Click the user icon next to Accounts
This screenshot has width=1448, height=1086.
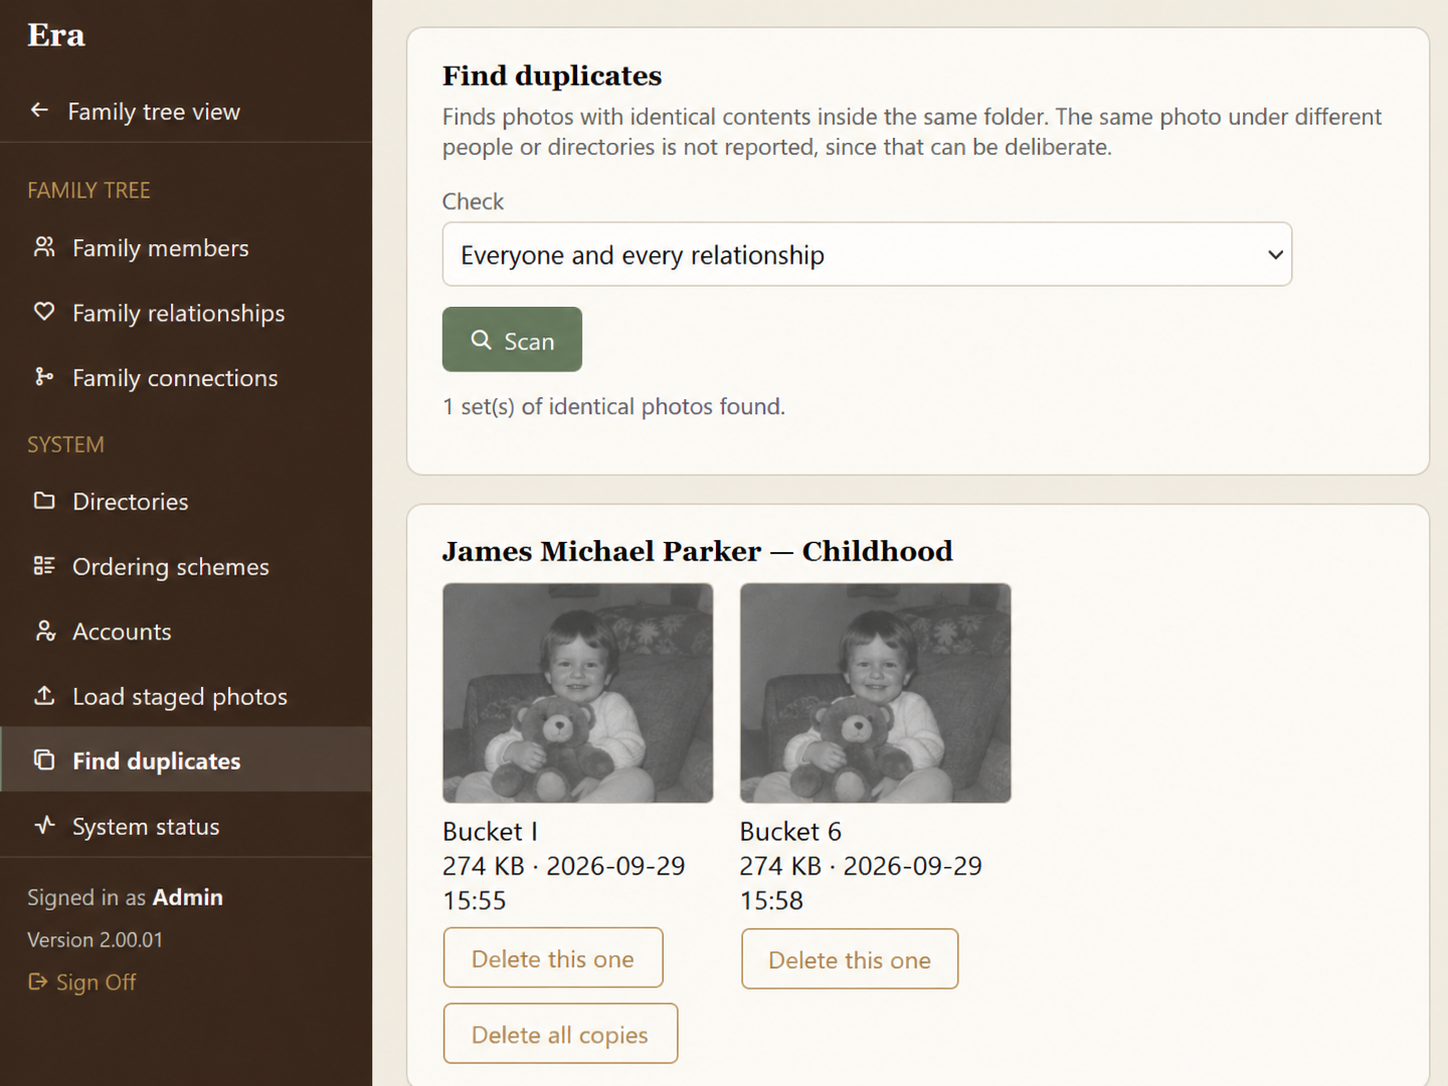44,631
